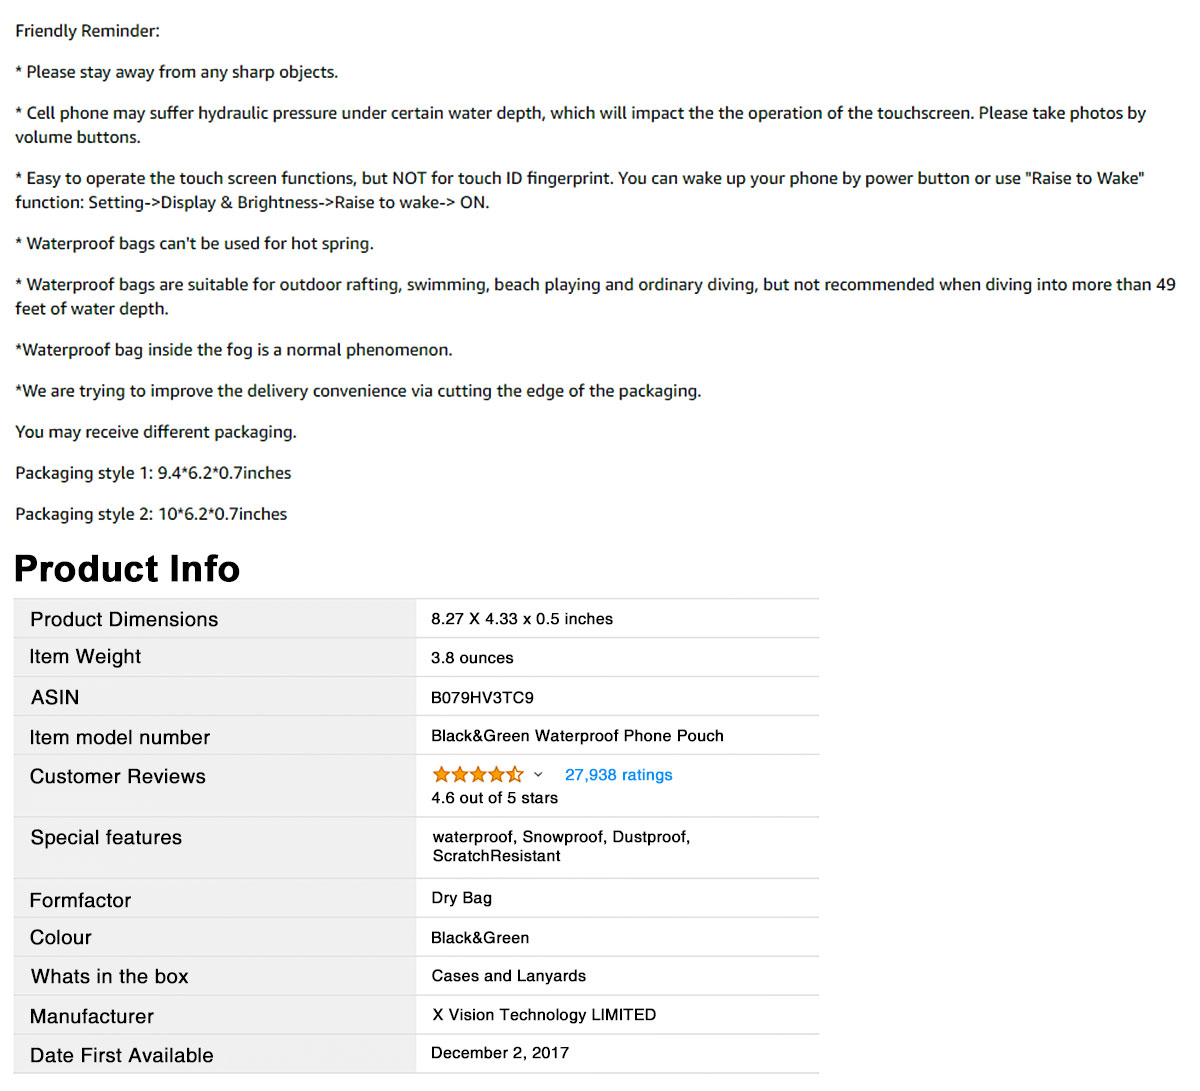Click the Friendly Reminder heading text

coord(87,31)
